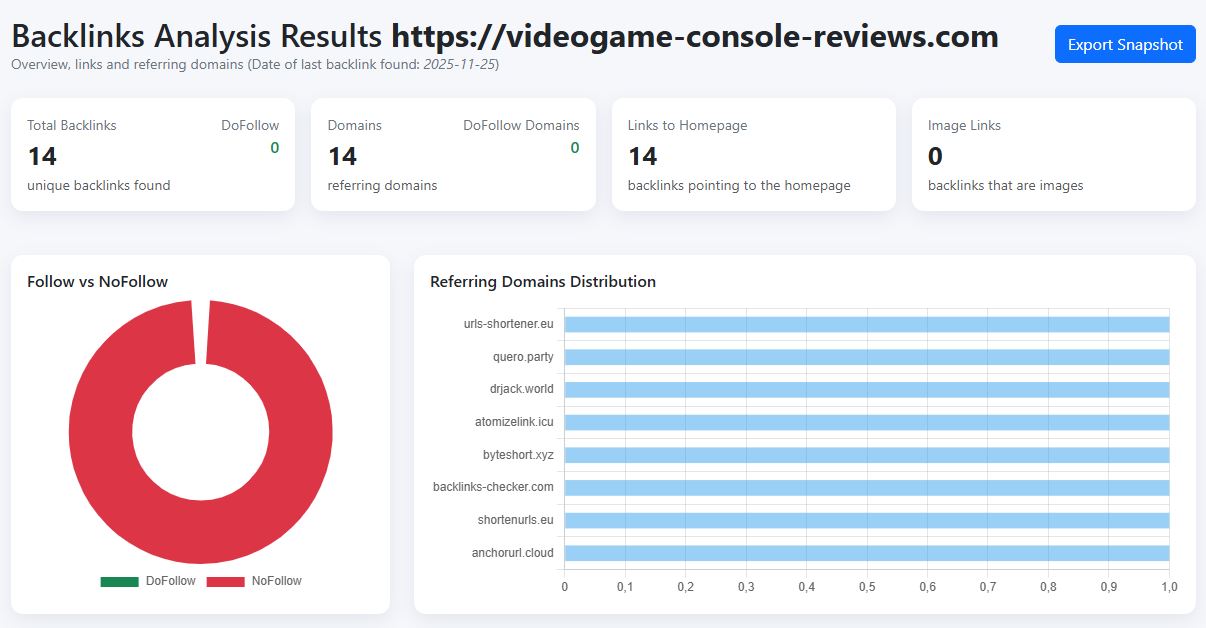Click the Image Links count 0

[x=935, y=156]
